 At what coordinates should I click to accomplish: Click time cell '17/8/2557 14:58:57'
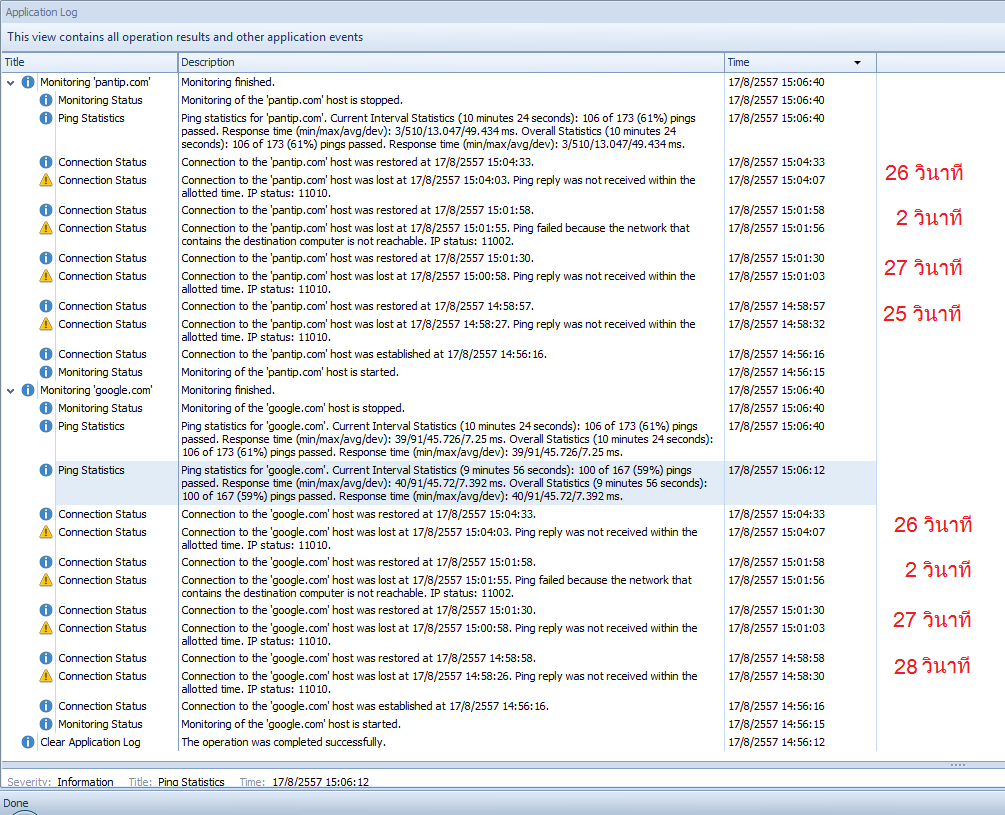pyautogui.click(x=776, y=306)
